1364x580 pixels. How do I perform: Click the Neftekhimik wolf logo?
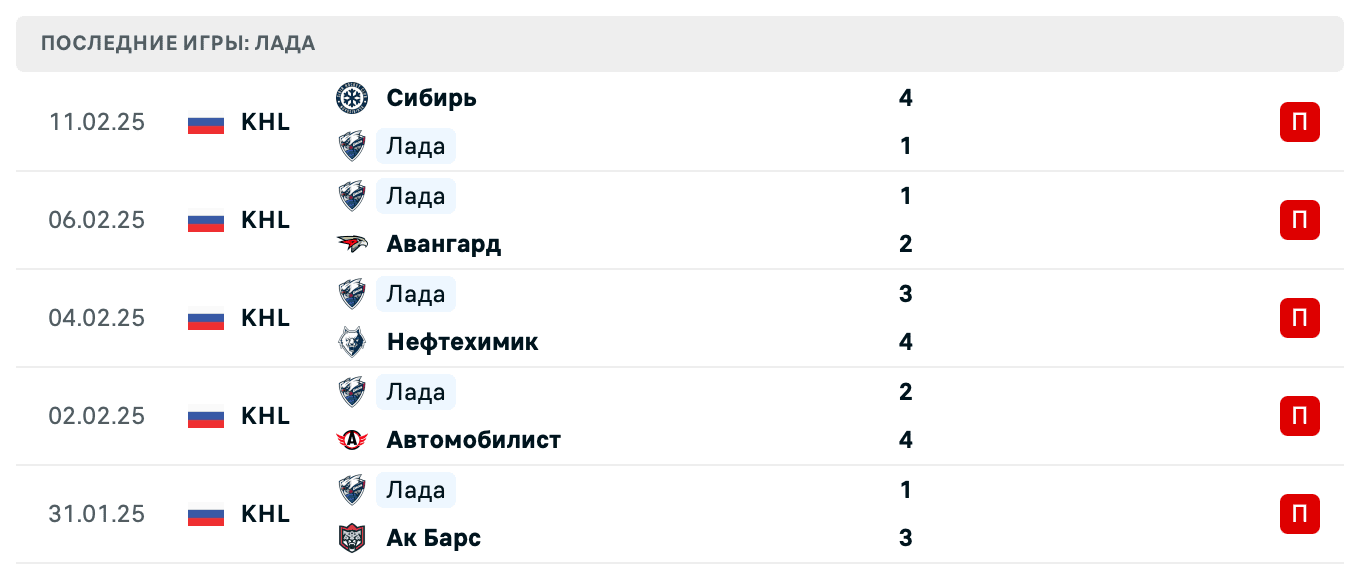351,342
